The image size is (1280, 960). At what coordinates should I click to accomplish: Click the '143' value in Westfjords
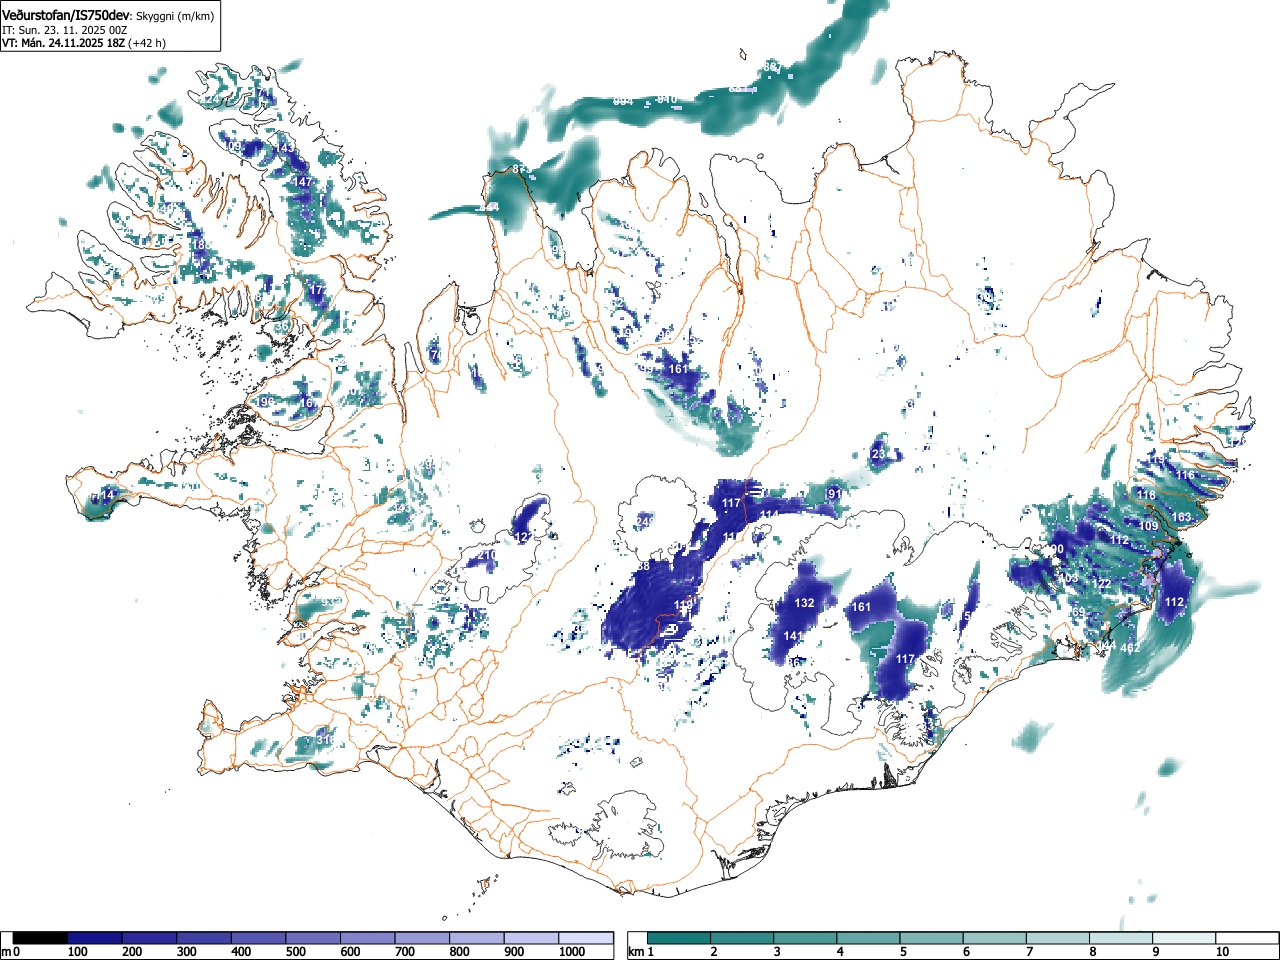(x=285, y=149)
